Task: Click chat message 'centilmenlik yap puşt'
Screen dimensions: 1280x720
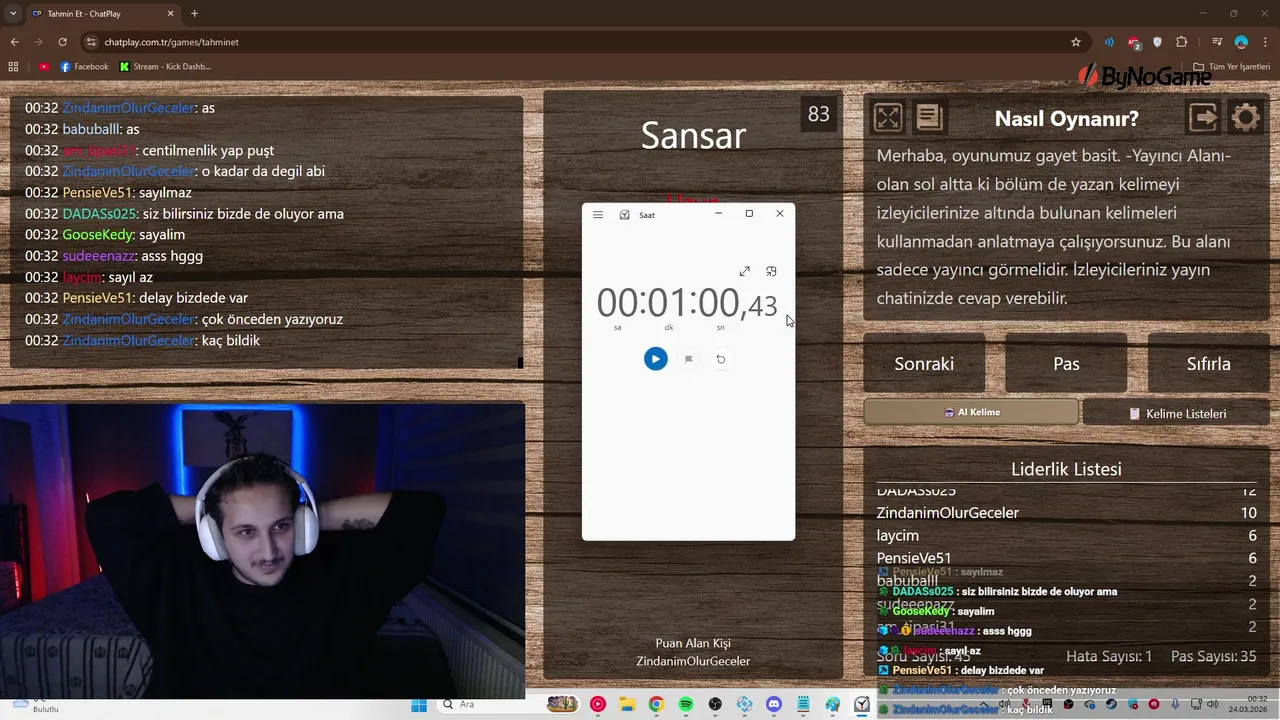Action: (208, 150)
